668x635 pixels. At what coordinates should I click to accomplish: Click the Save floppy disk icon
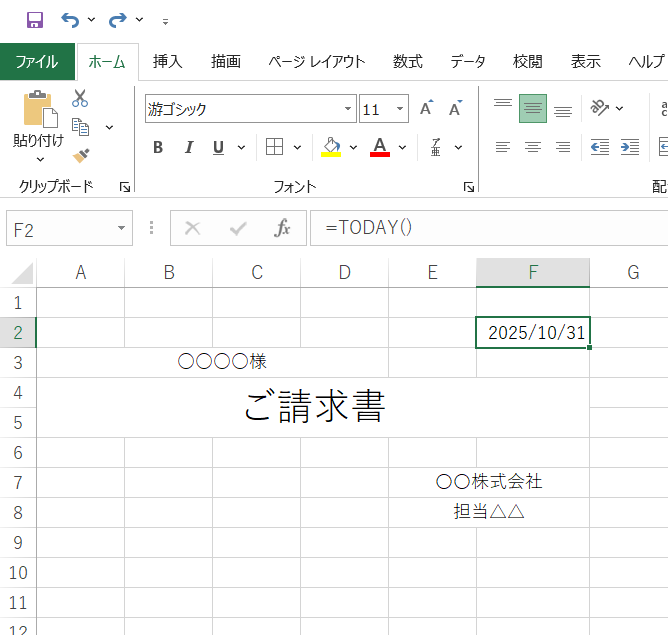[34, 20]
